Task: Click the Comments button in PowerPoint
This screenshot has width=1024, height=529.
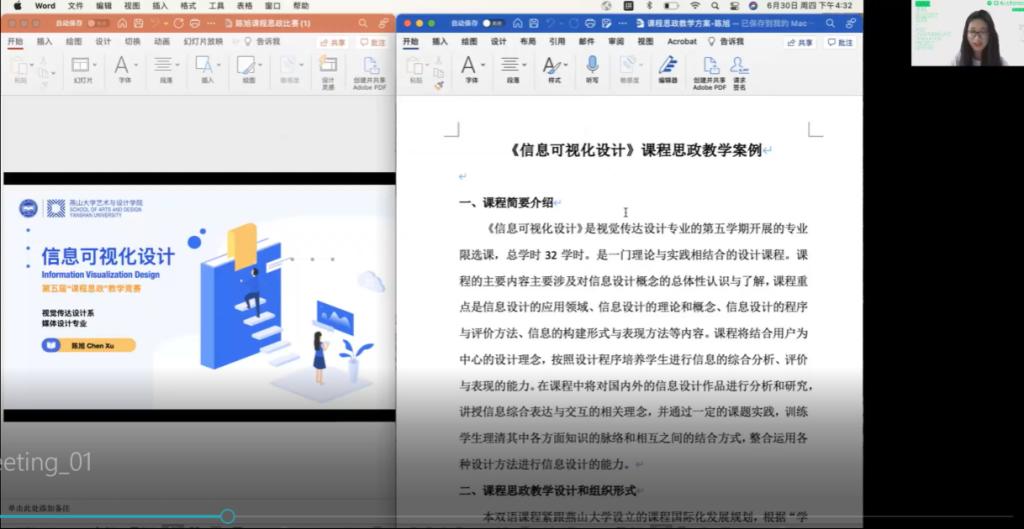Action: point(372,42)
